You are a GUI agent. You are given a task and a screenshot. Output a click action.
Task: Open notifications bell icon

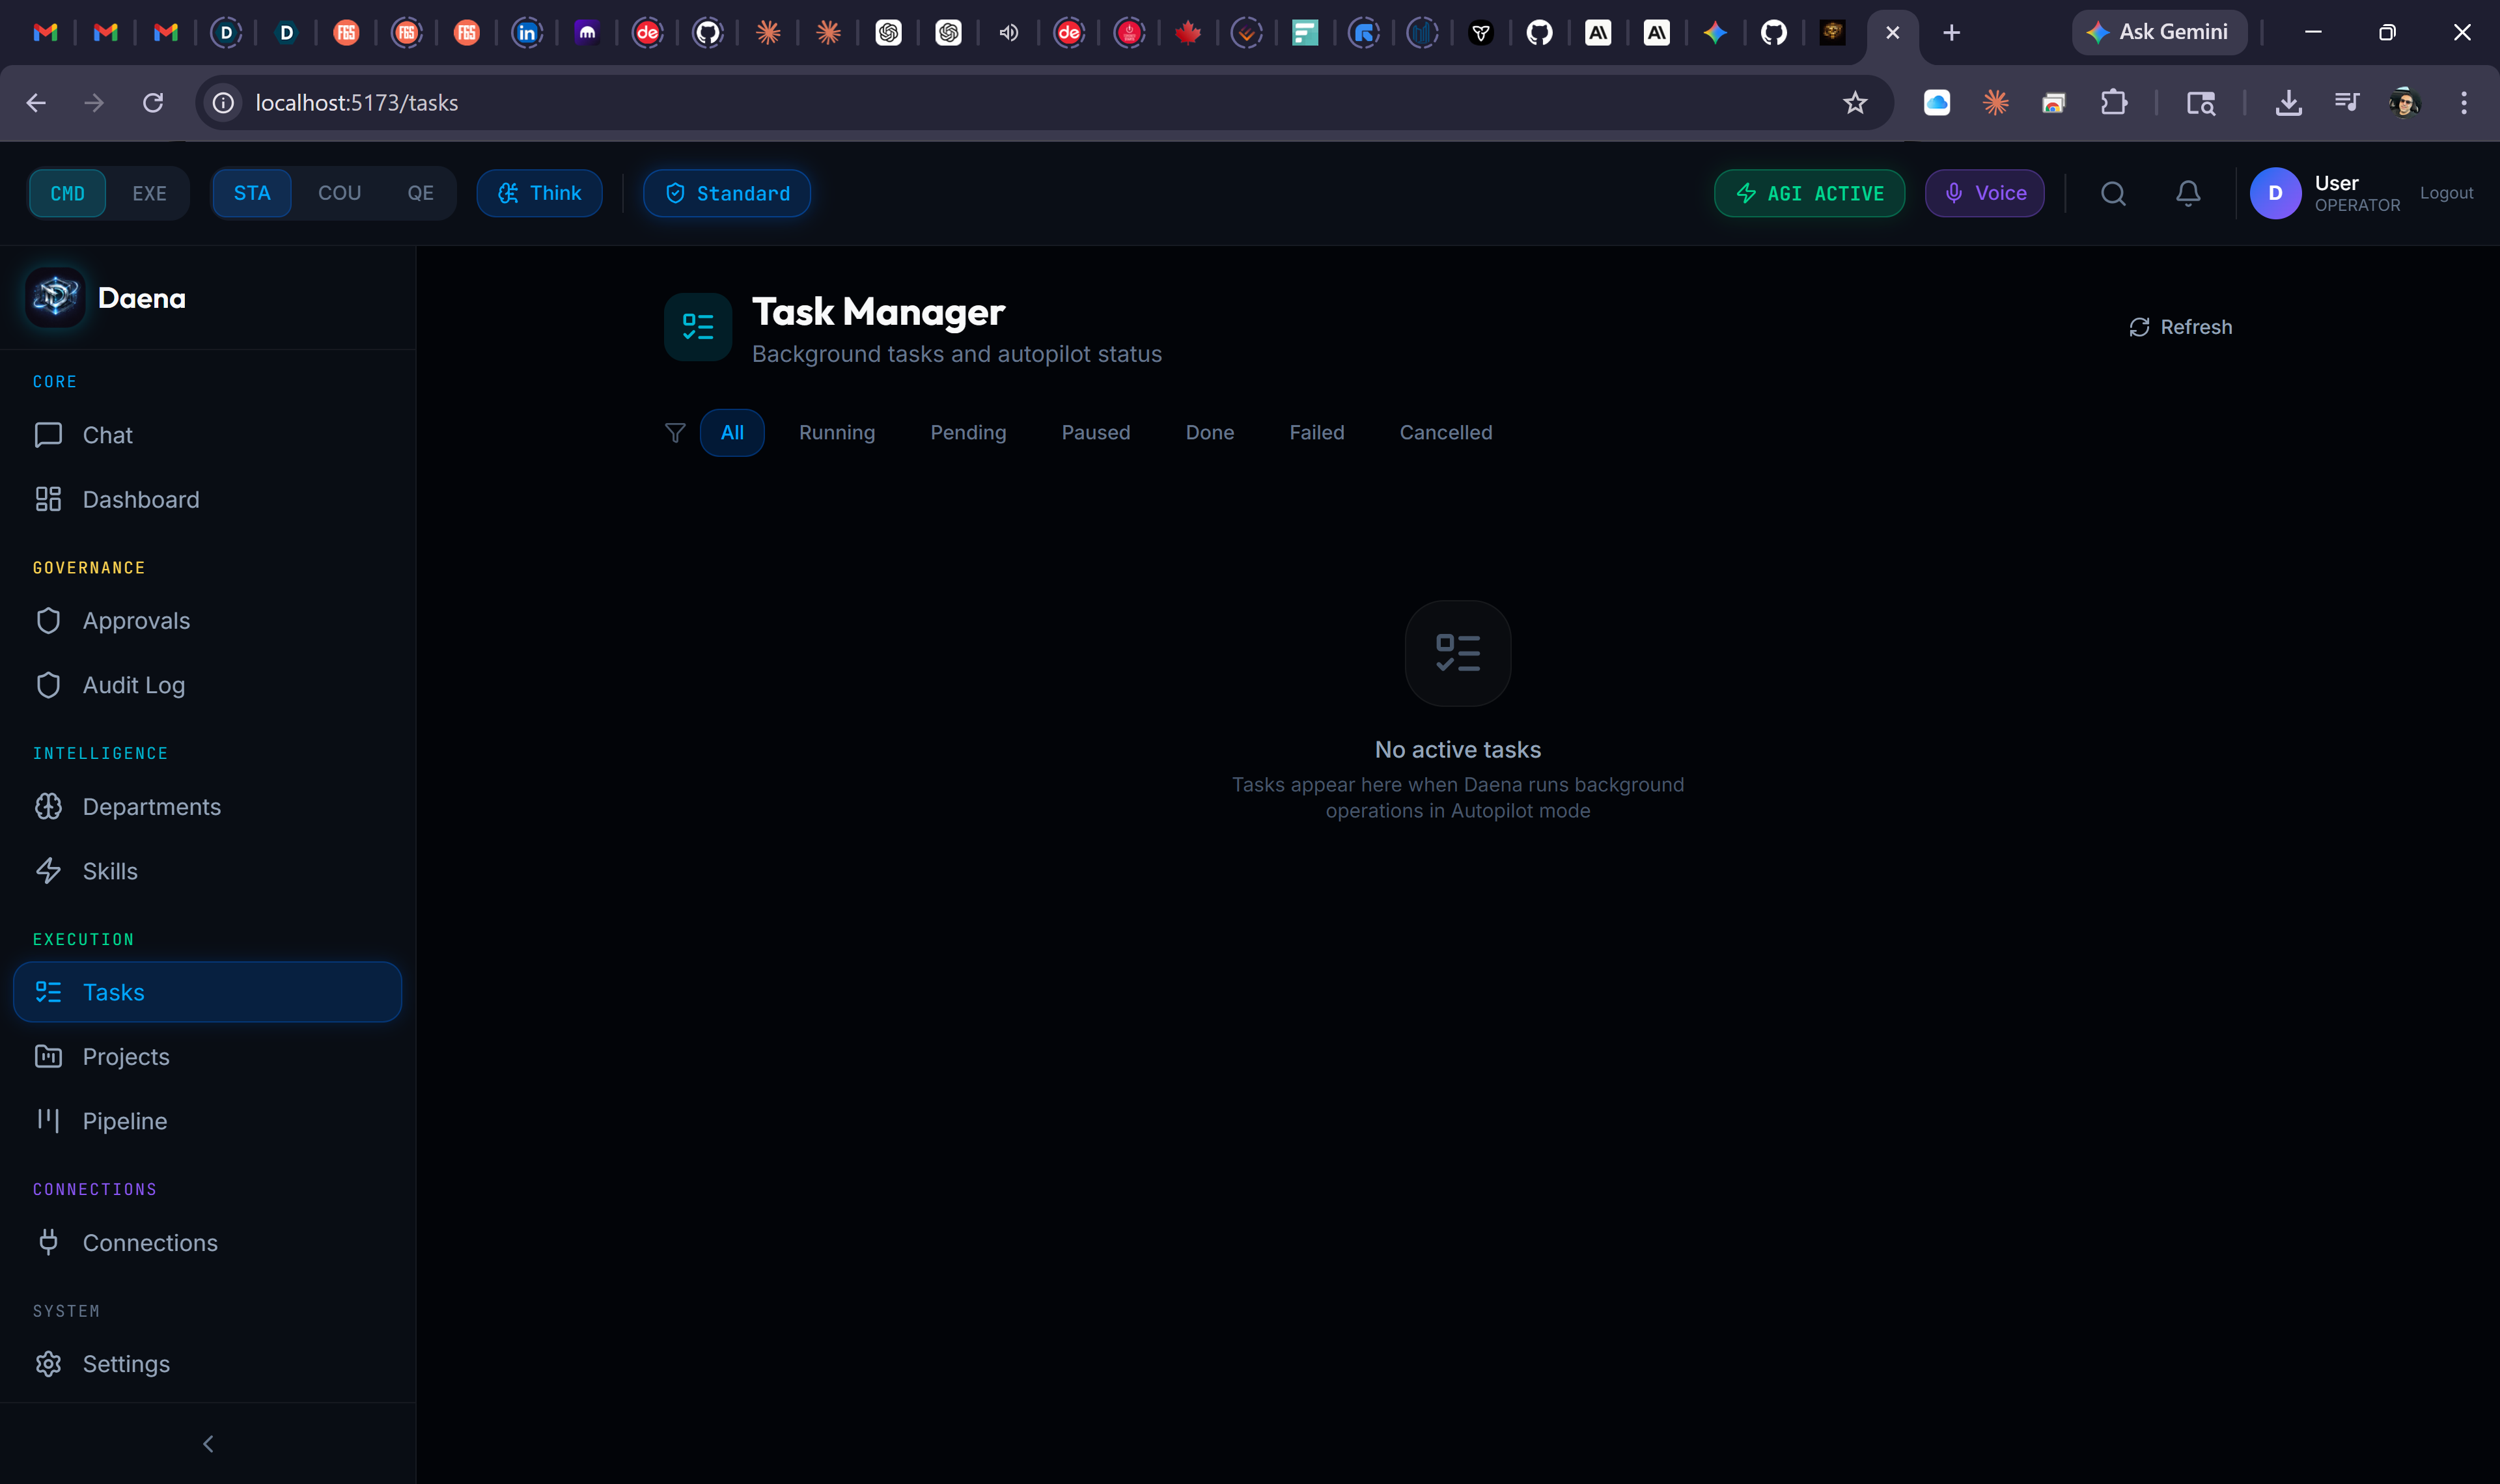[2187, 193]
